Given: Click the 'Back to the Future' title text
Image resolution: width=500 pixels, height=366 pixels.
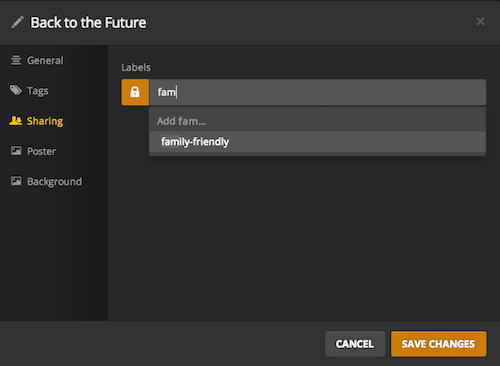Looking at the screenshot, I should pyautogui.click(x=88, y=23).
